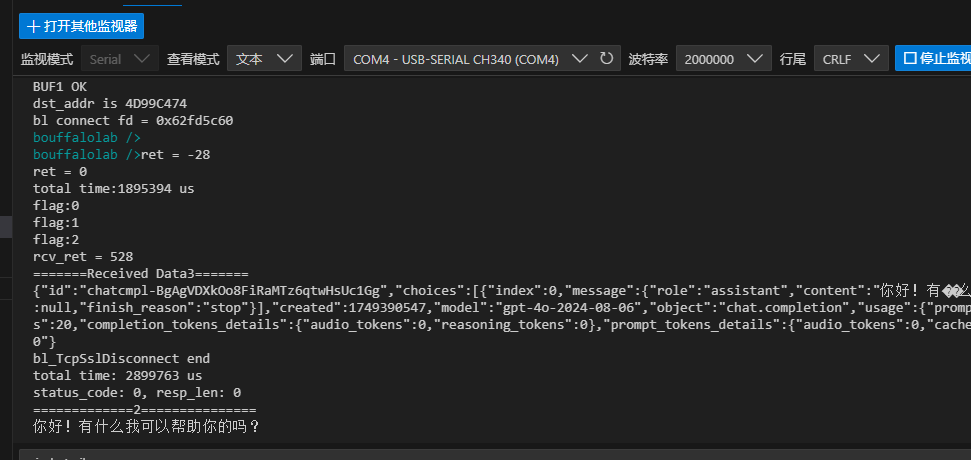Open the 行尾 CRLF dropdown

click(851, 59)
